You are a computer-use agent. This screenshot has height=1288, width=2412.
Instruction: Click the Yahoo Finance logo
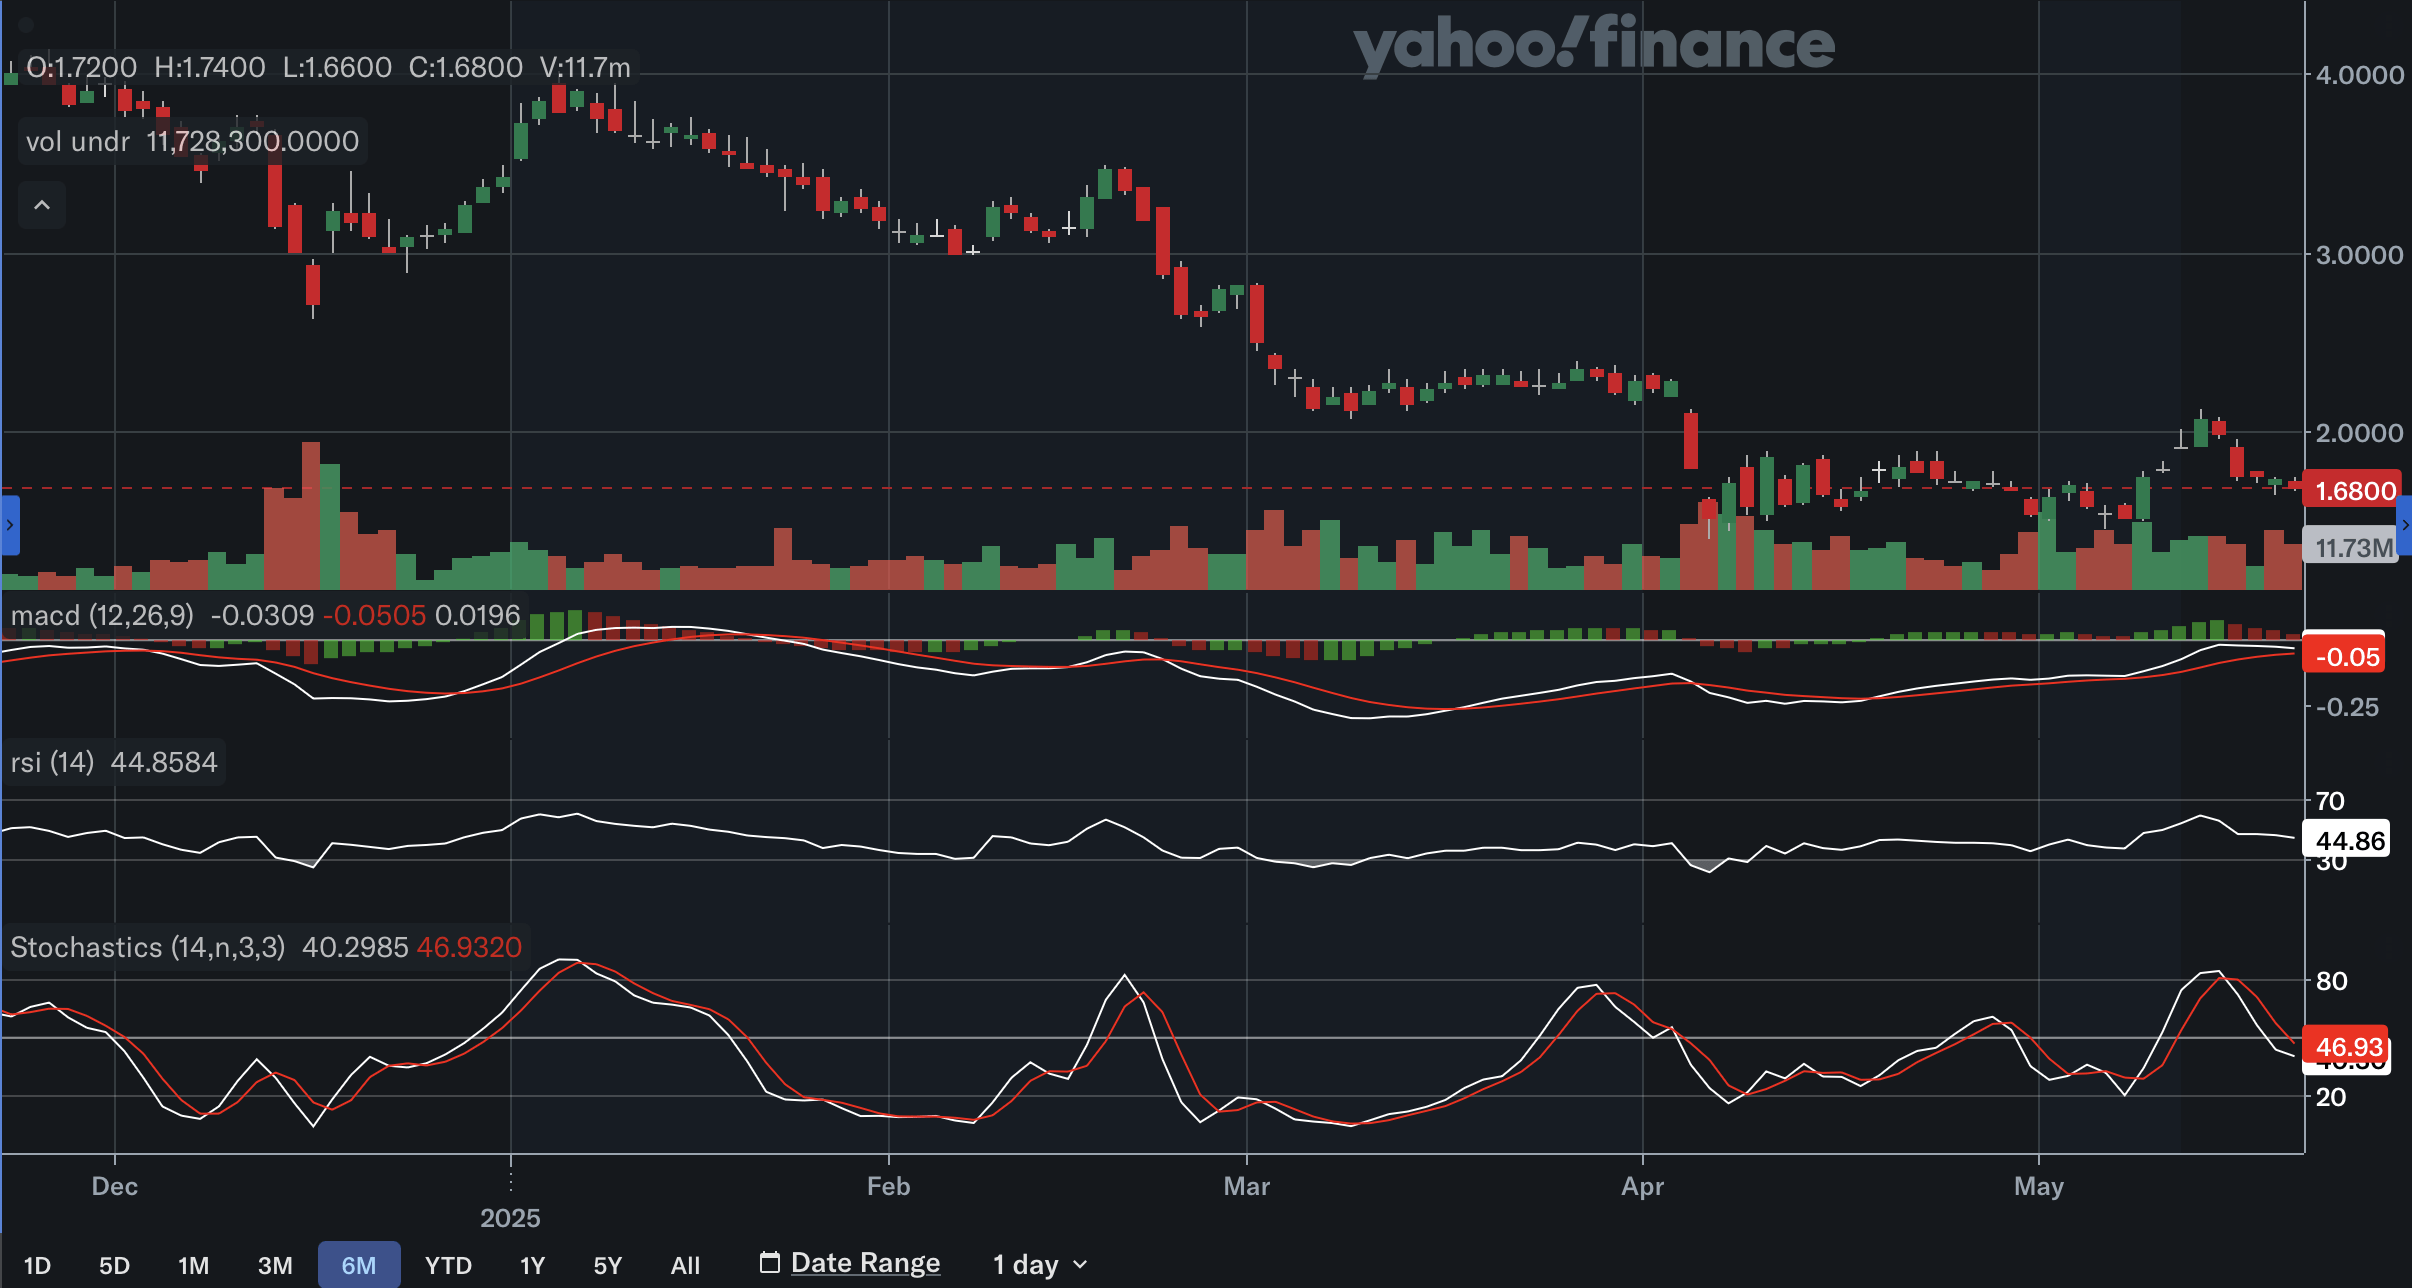(x=1594, y=44)
